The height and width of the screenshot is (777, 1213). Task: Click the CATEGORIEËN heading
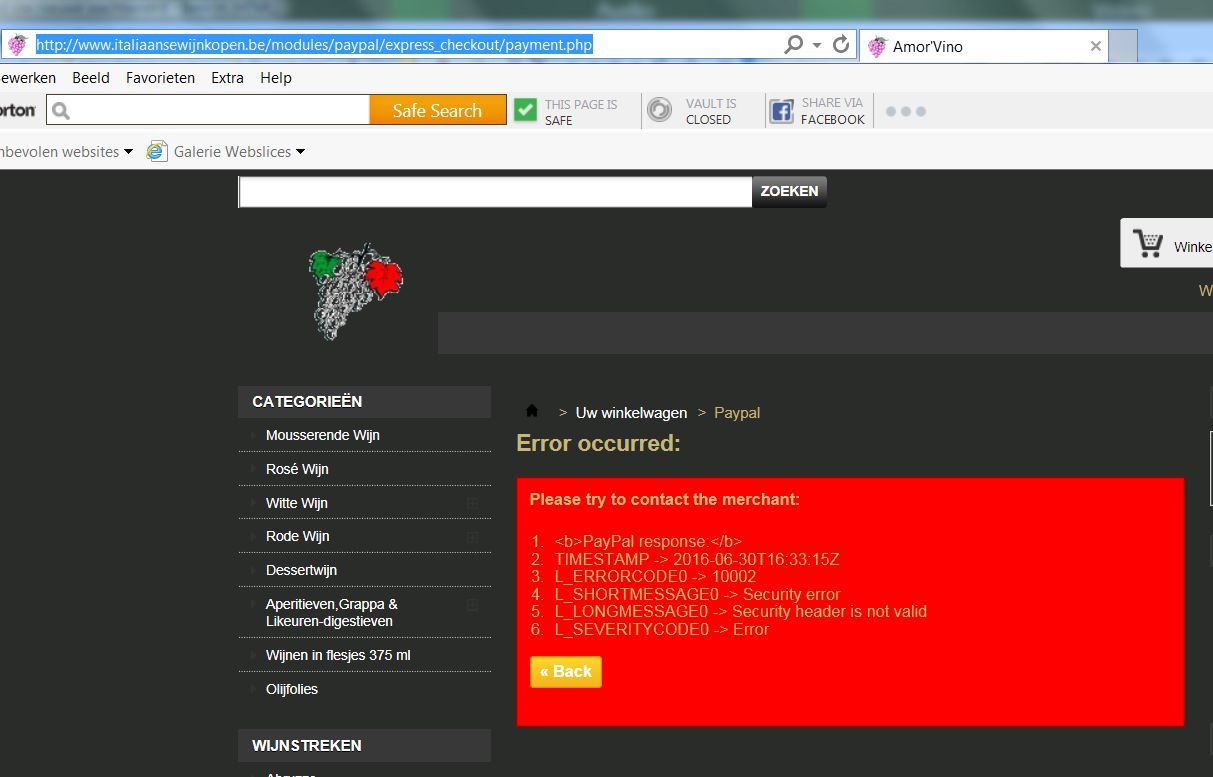click(307, 401)
